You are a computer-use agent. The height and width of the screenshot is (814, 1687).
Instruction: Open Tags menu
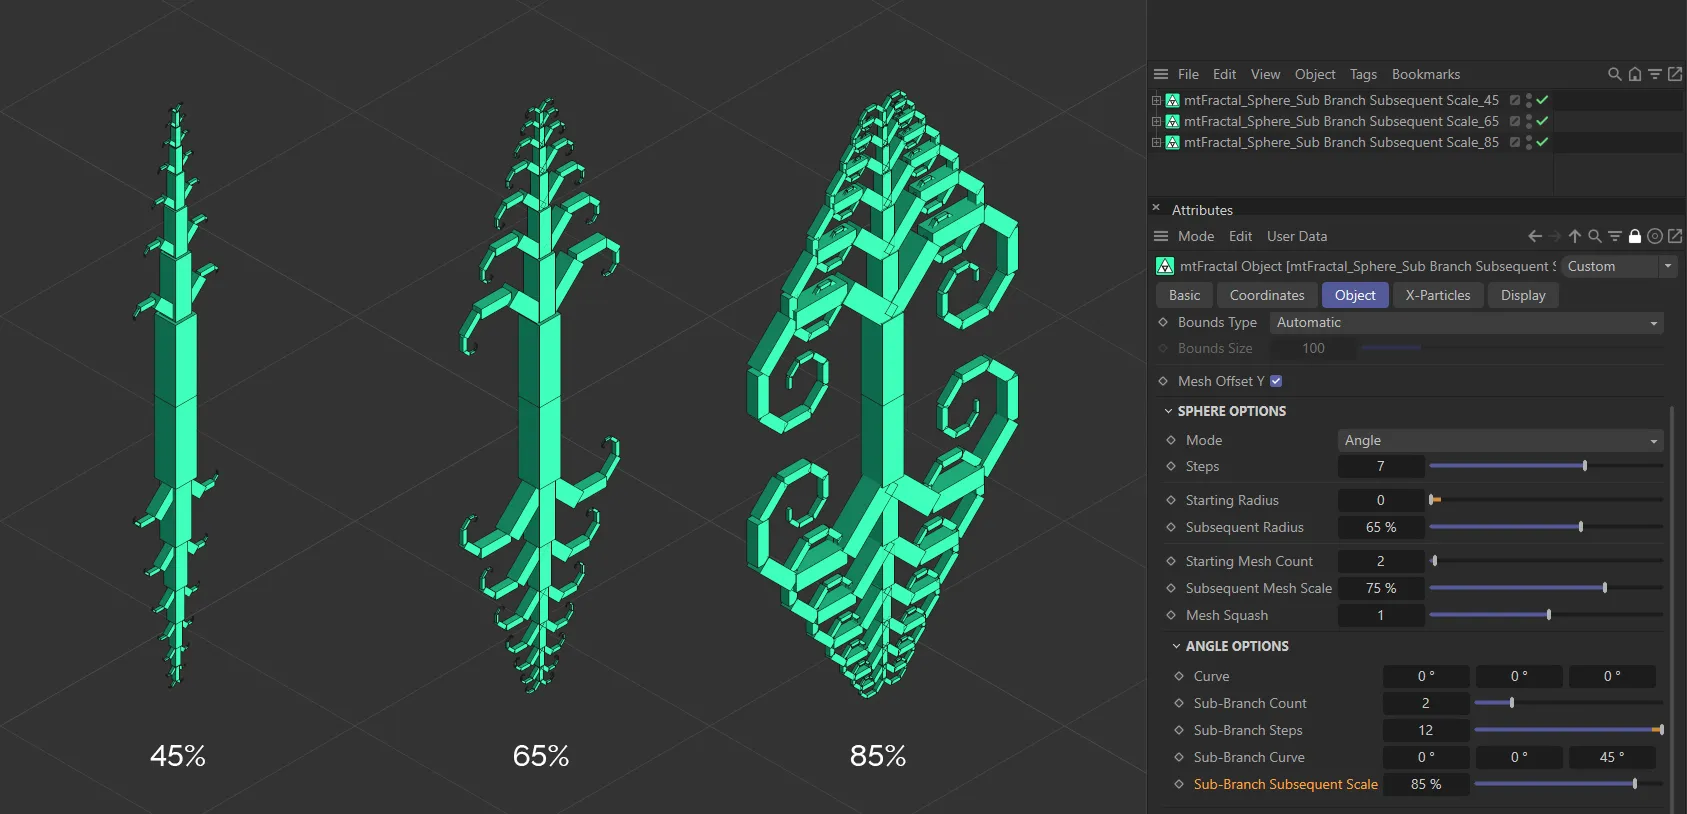click(x=1363, y=74)
